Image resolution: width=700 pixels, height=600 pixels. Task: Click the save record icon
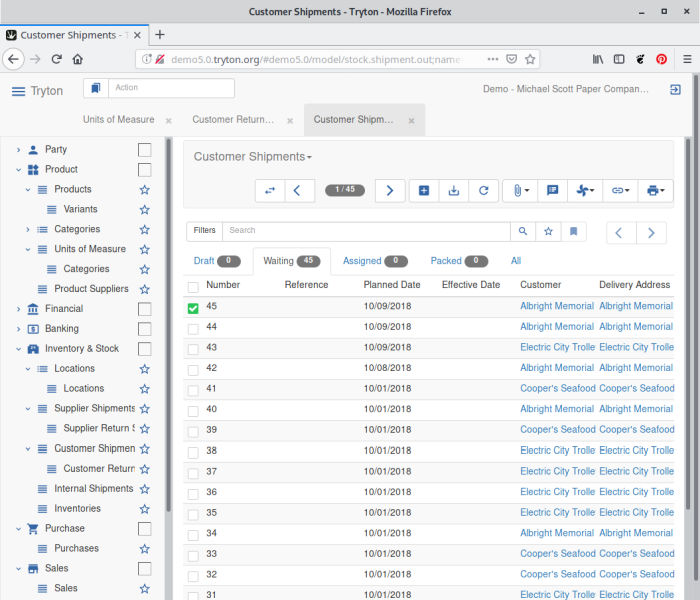(454, 191)
